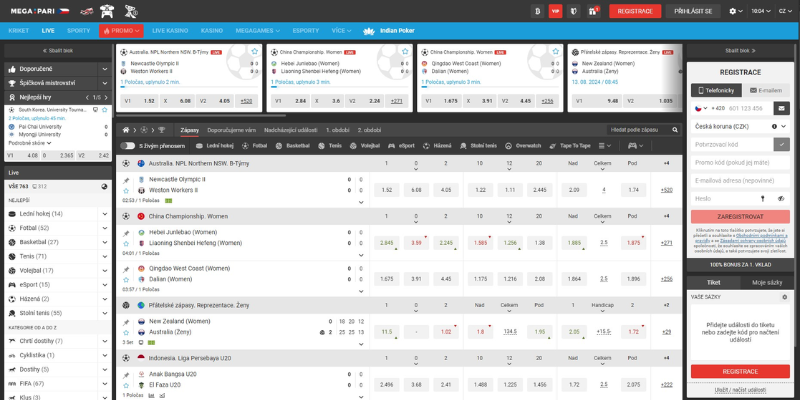
Task: Open Indian Poker link
Action: (x=389, y=31)
